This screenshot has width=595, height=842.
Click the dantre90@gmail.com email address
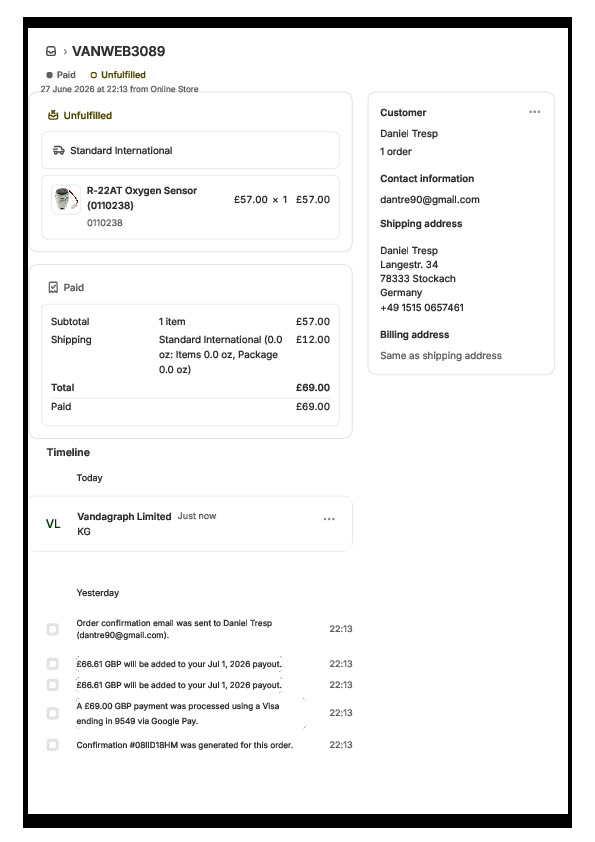coord(430,200)
